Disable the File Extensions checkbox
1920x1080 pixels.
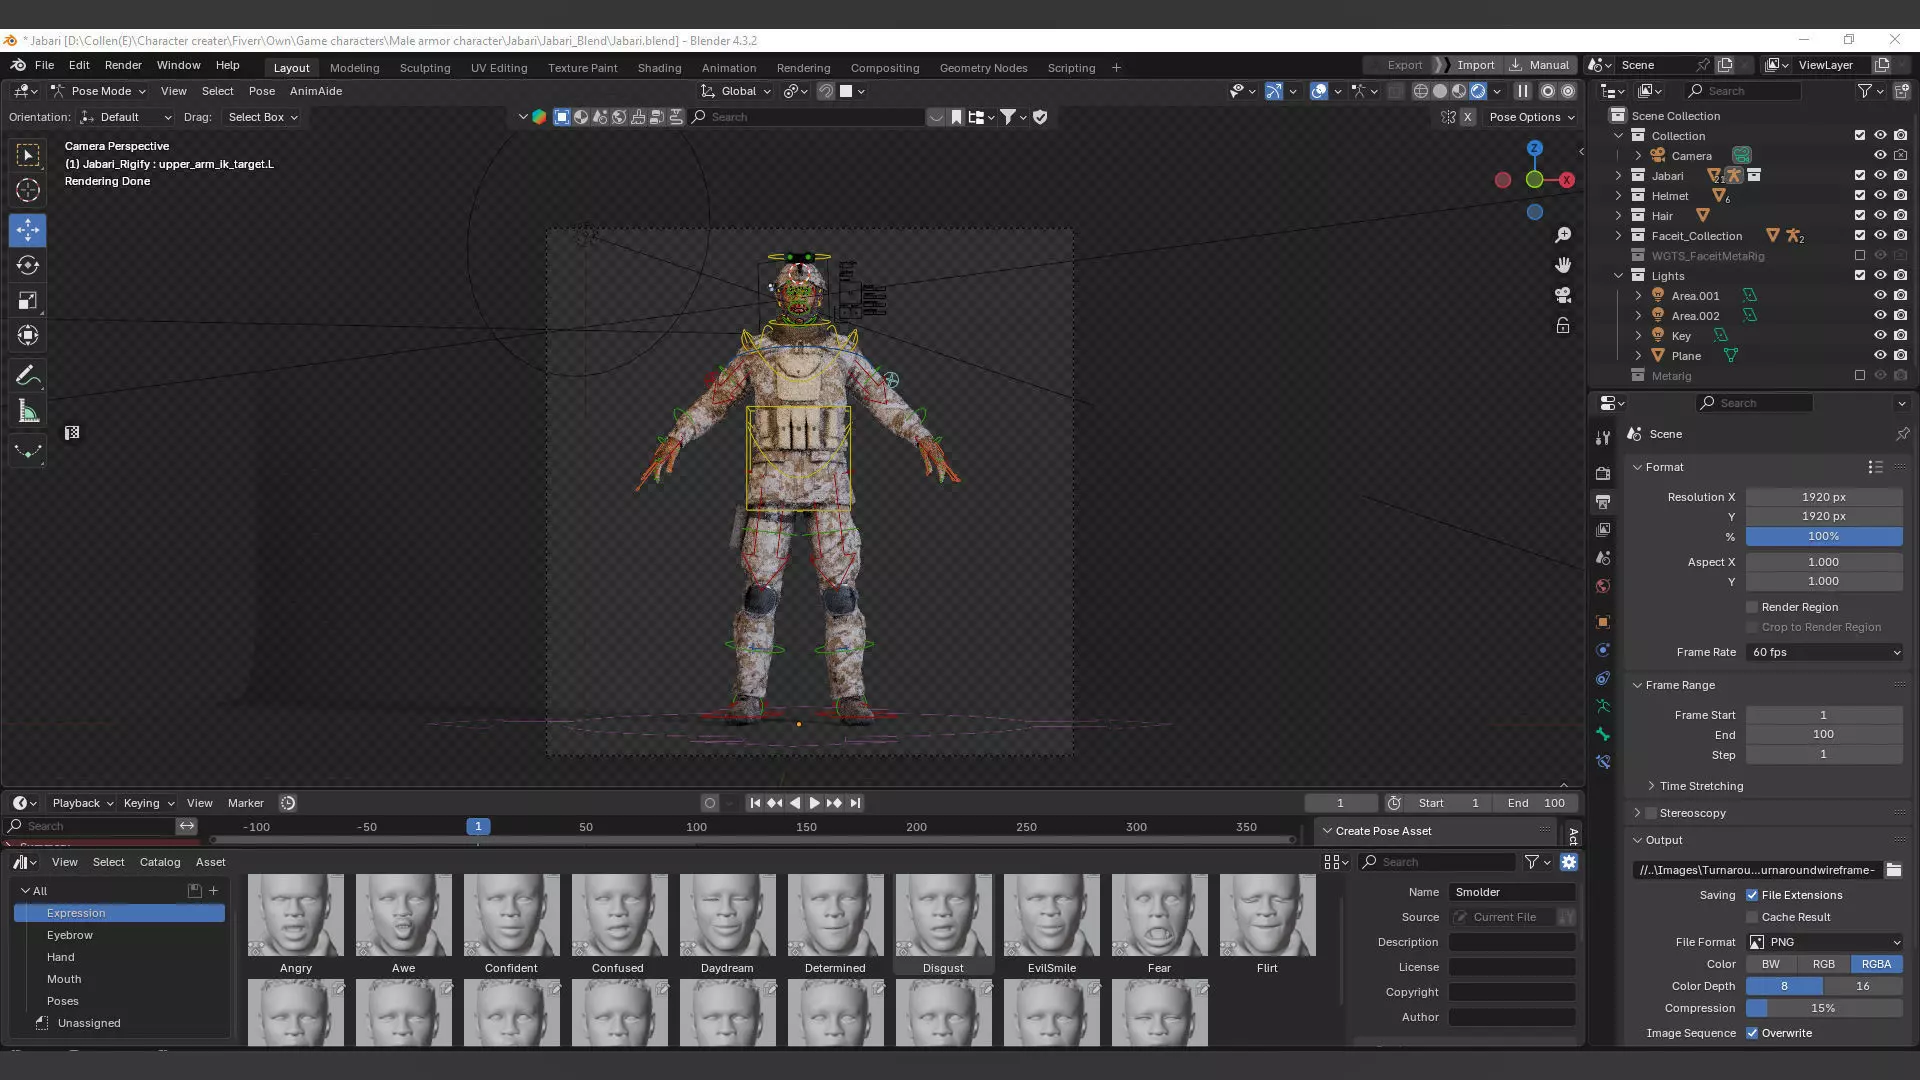[1752, 895]
